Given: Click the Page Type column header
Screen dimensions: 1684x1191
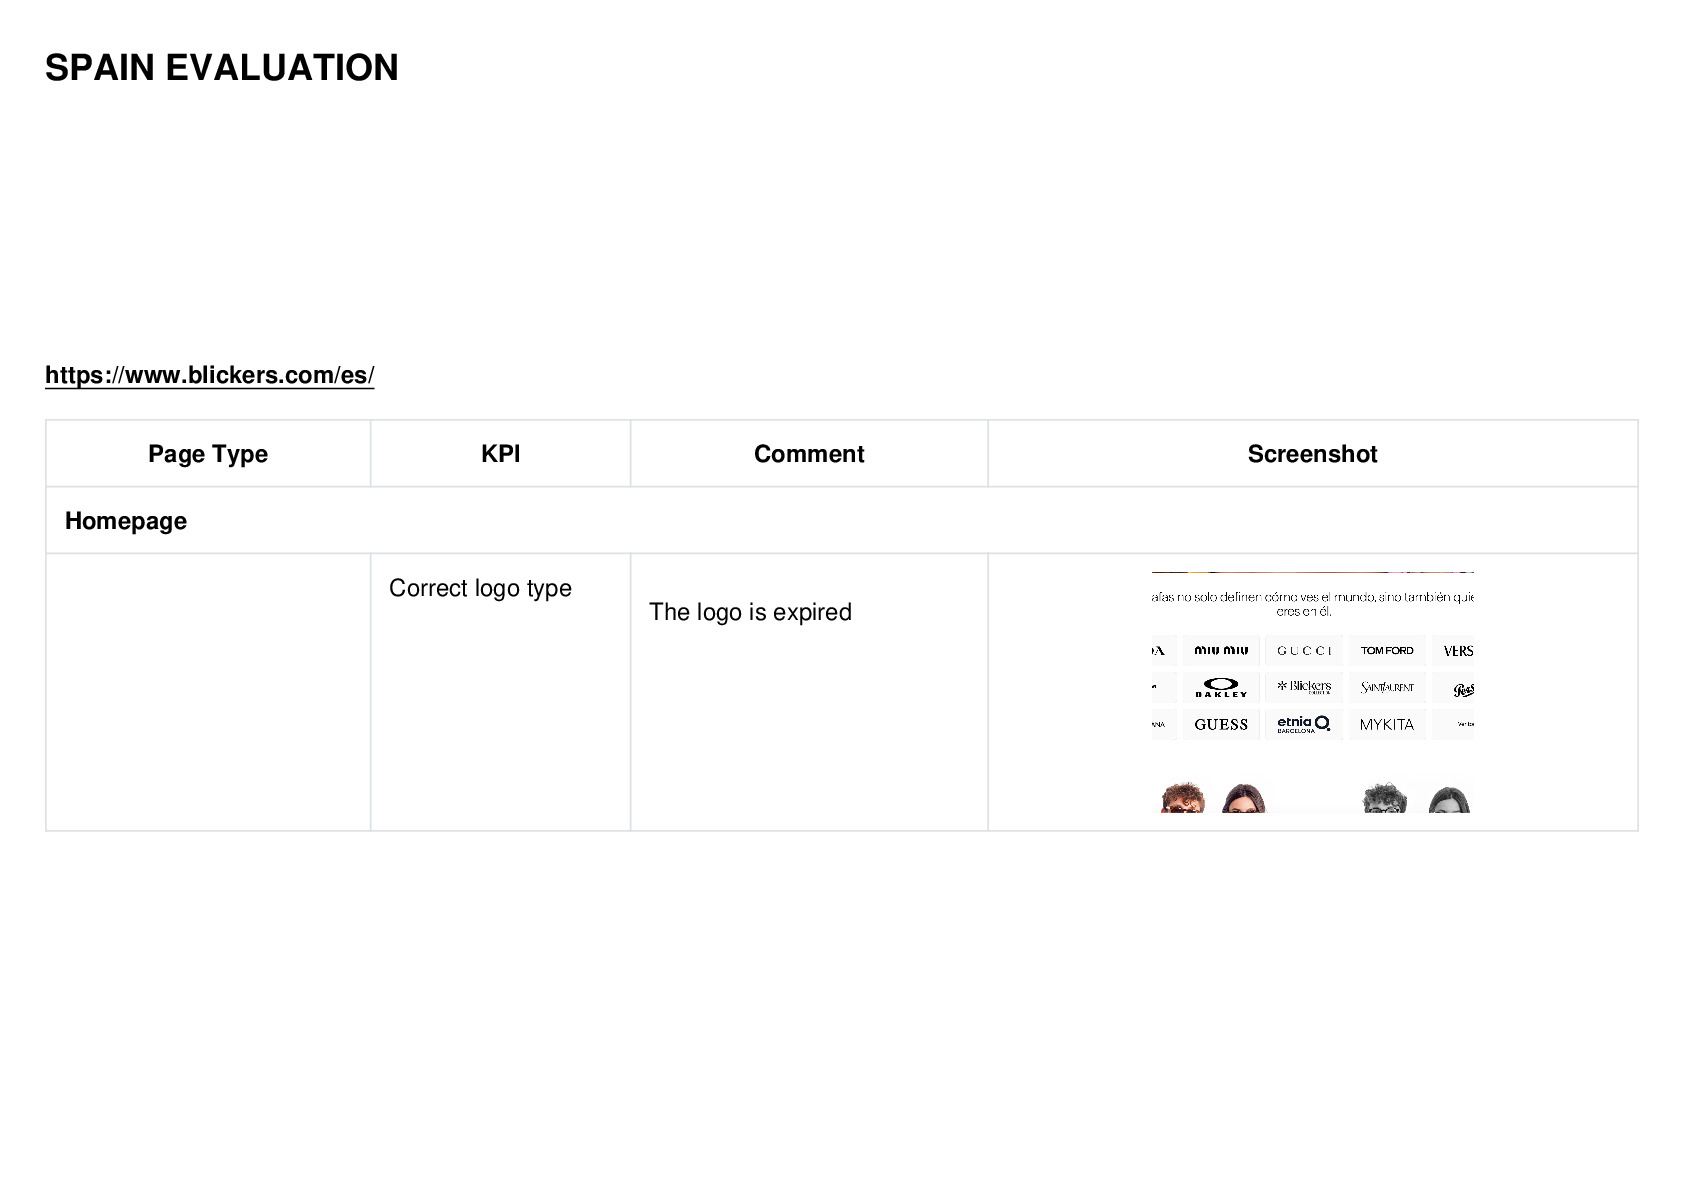Looking at the screenshot, I should click(208, 454).
